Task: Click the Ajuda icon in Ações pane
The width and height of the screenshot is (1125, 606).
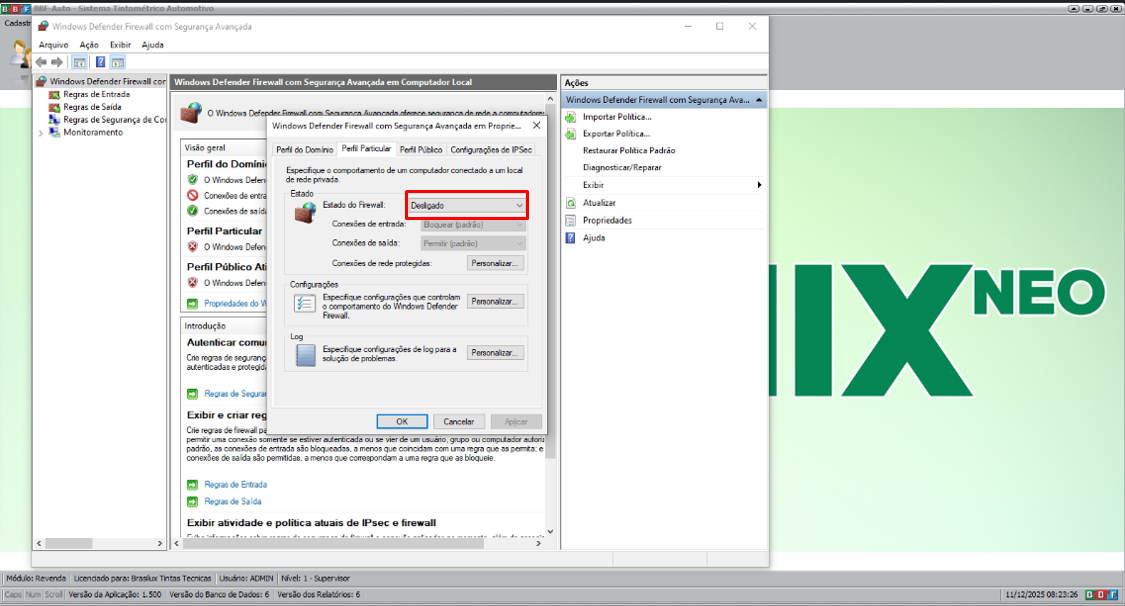Action: 571,237
